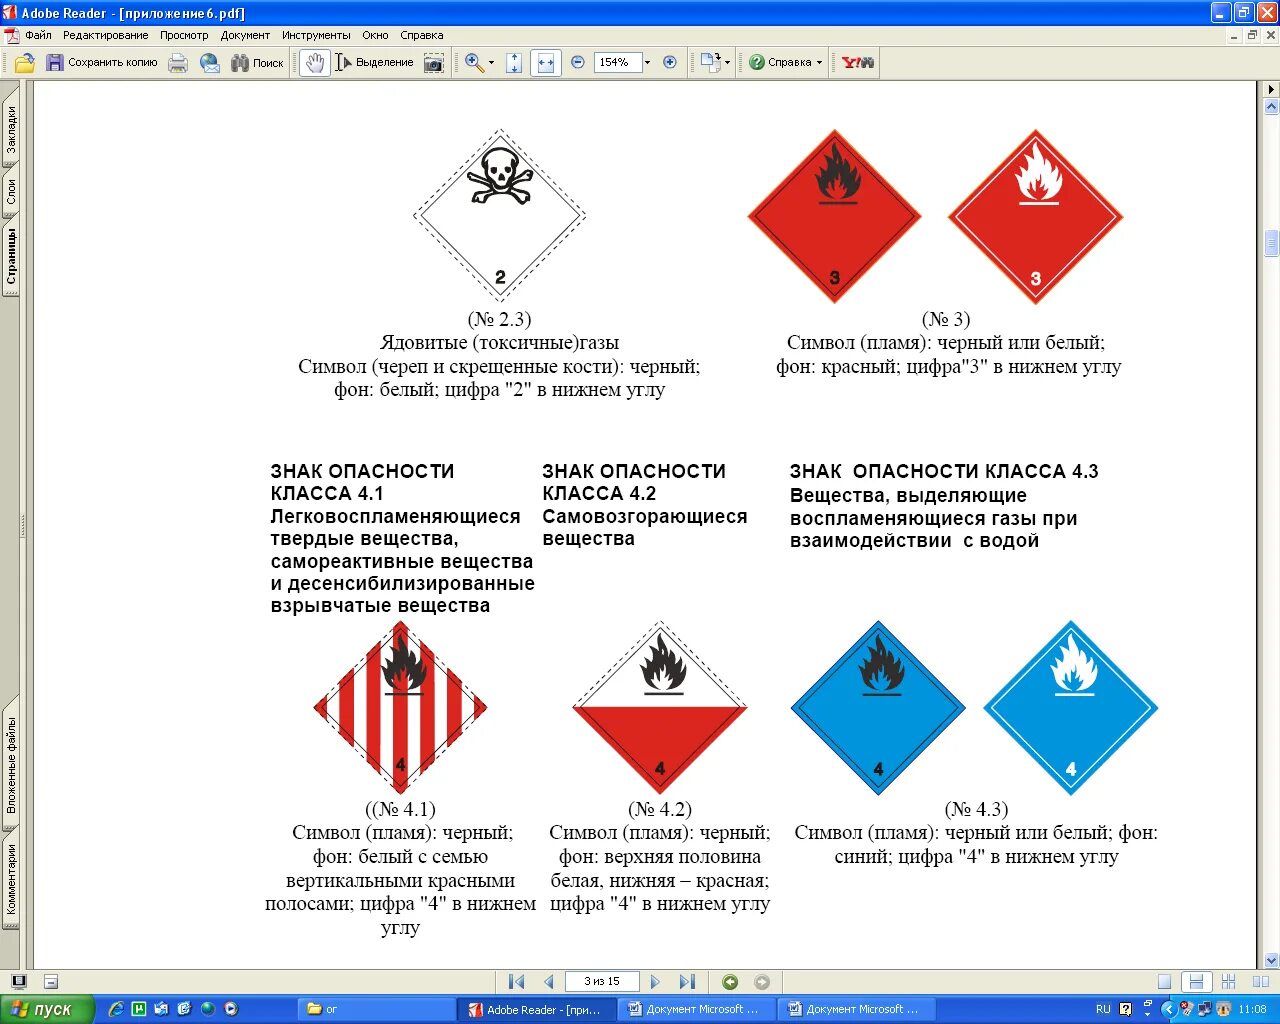Go to the last page
The height and width of the screenshot is (1024, 1280).
coord(688,982)
